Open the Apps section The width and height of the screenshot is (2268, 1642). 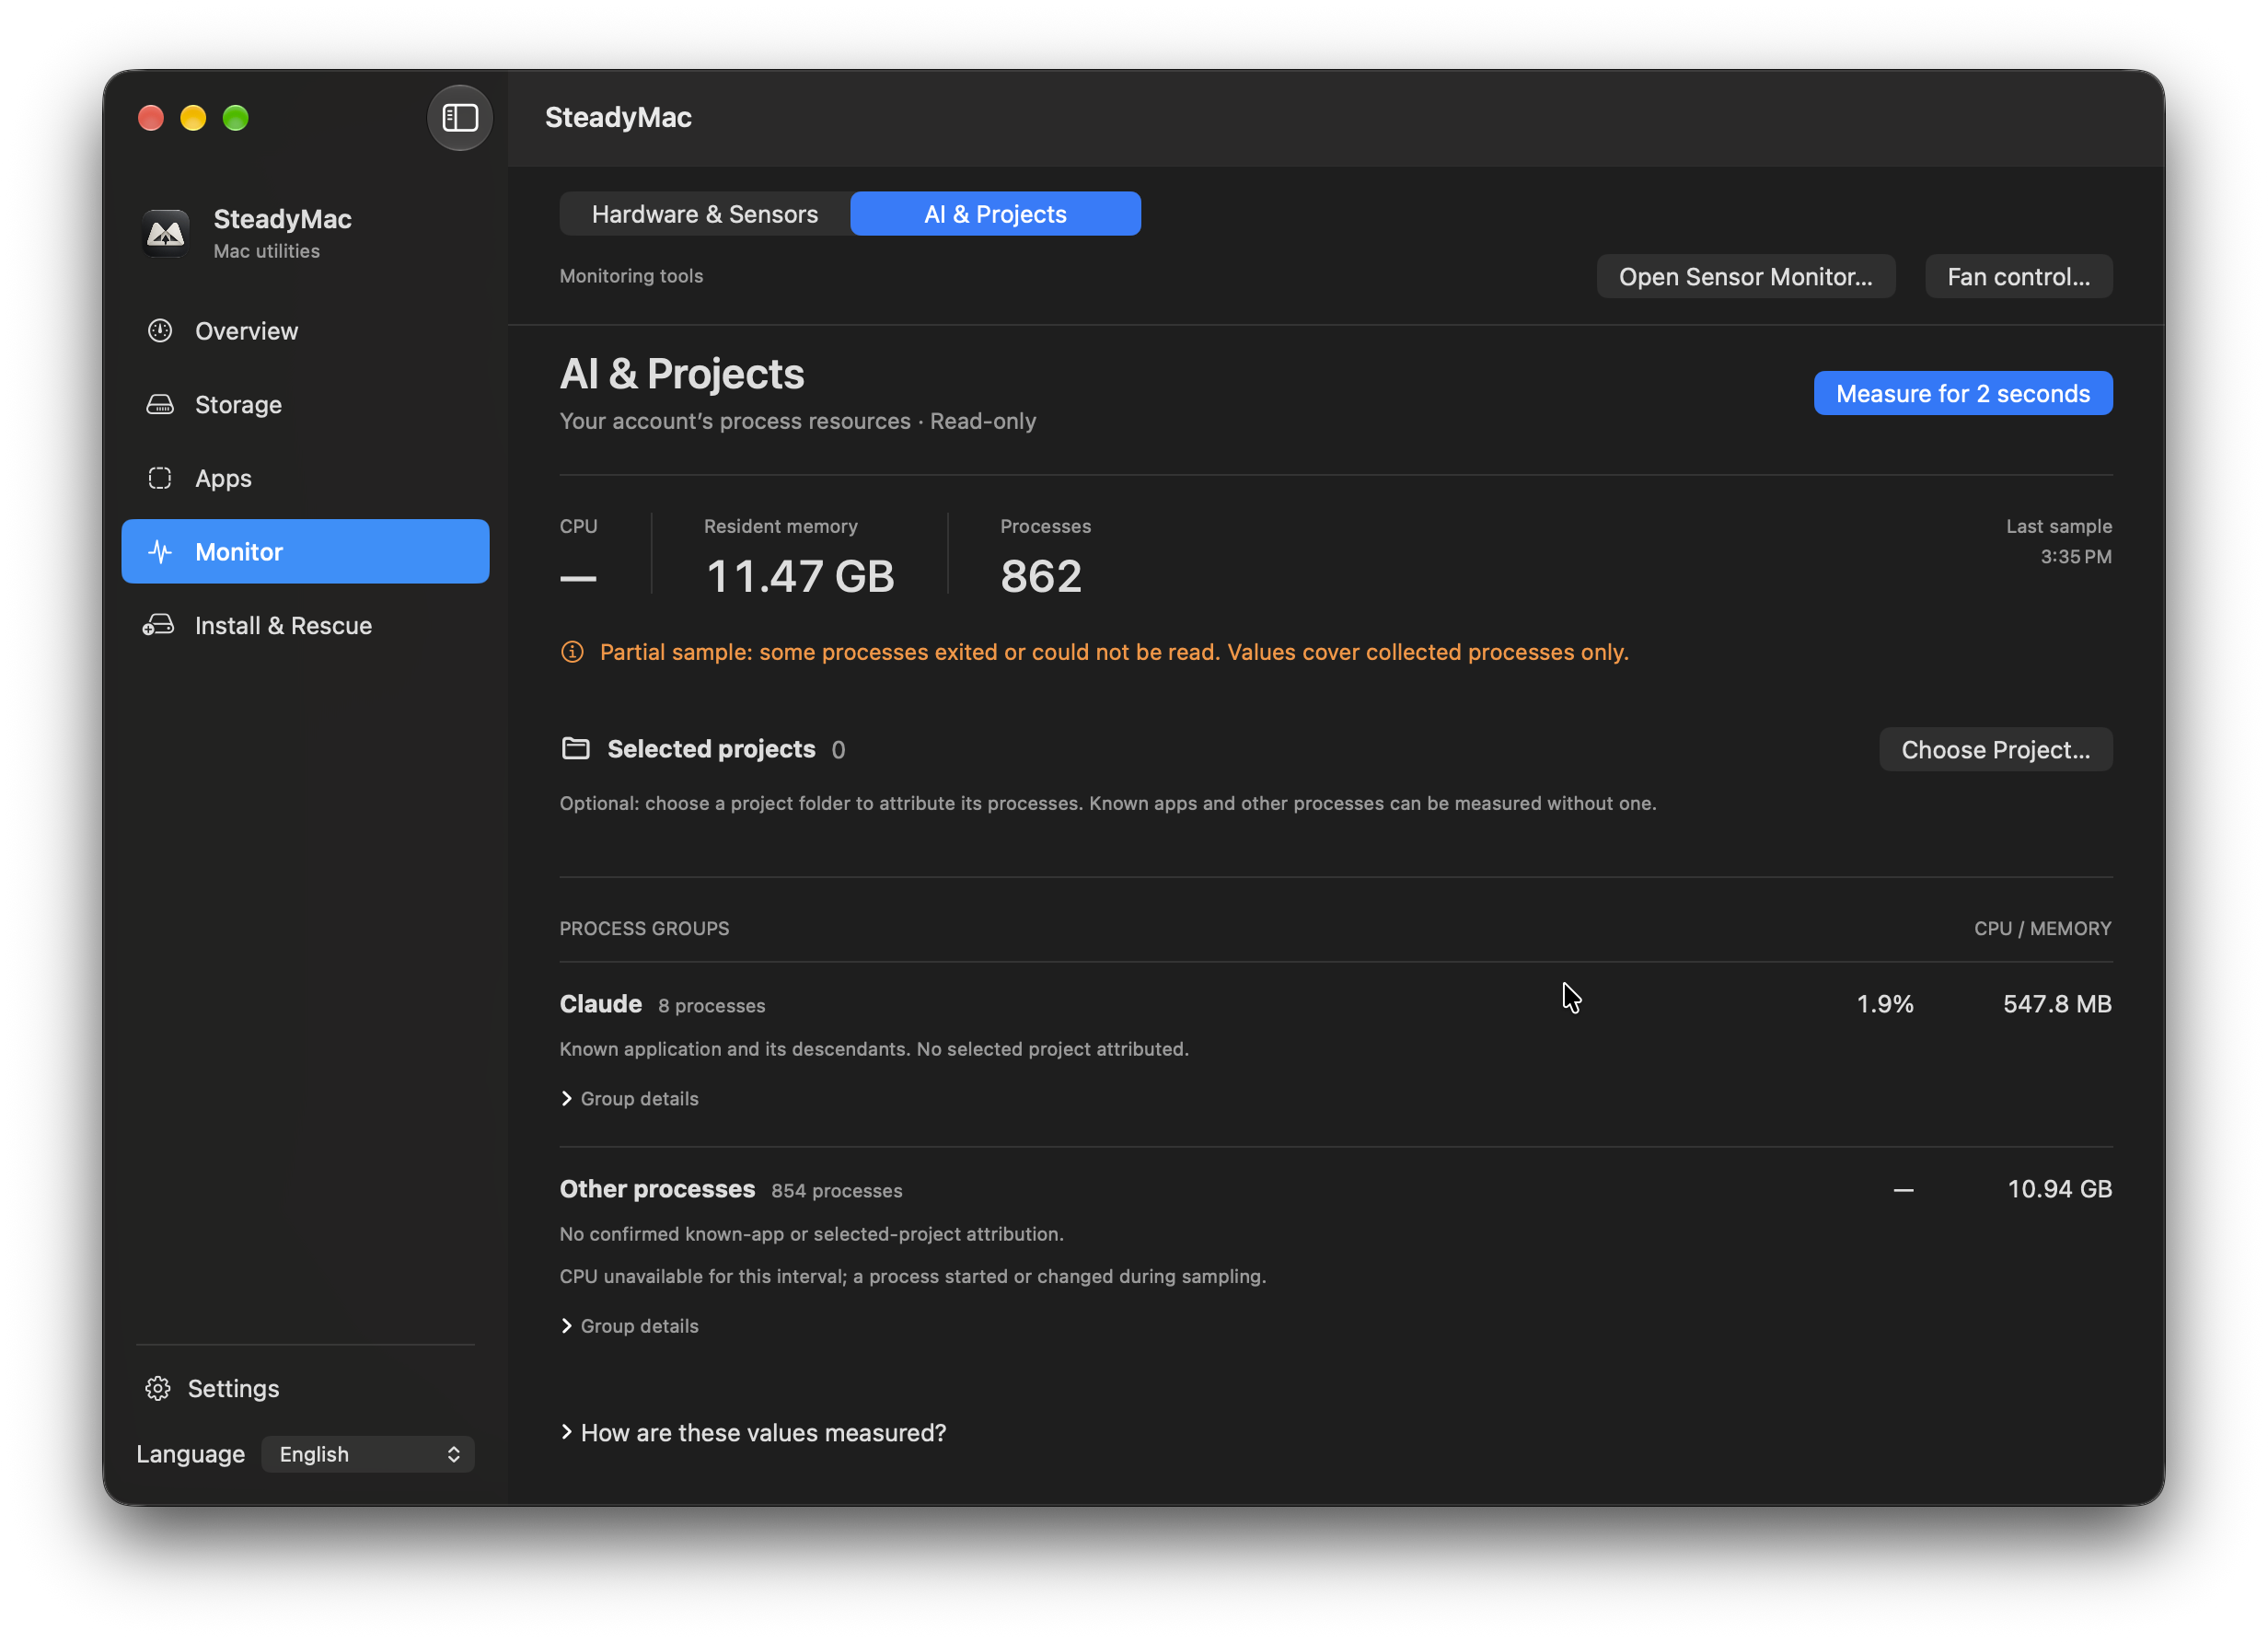(x=305, y=478)
